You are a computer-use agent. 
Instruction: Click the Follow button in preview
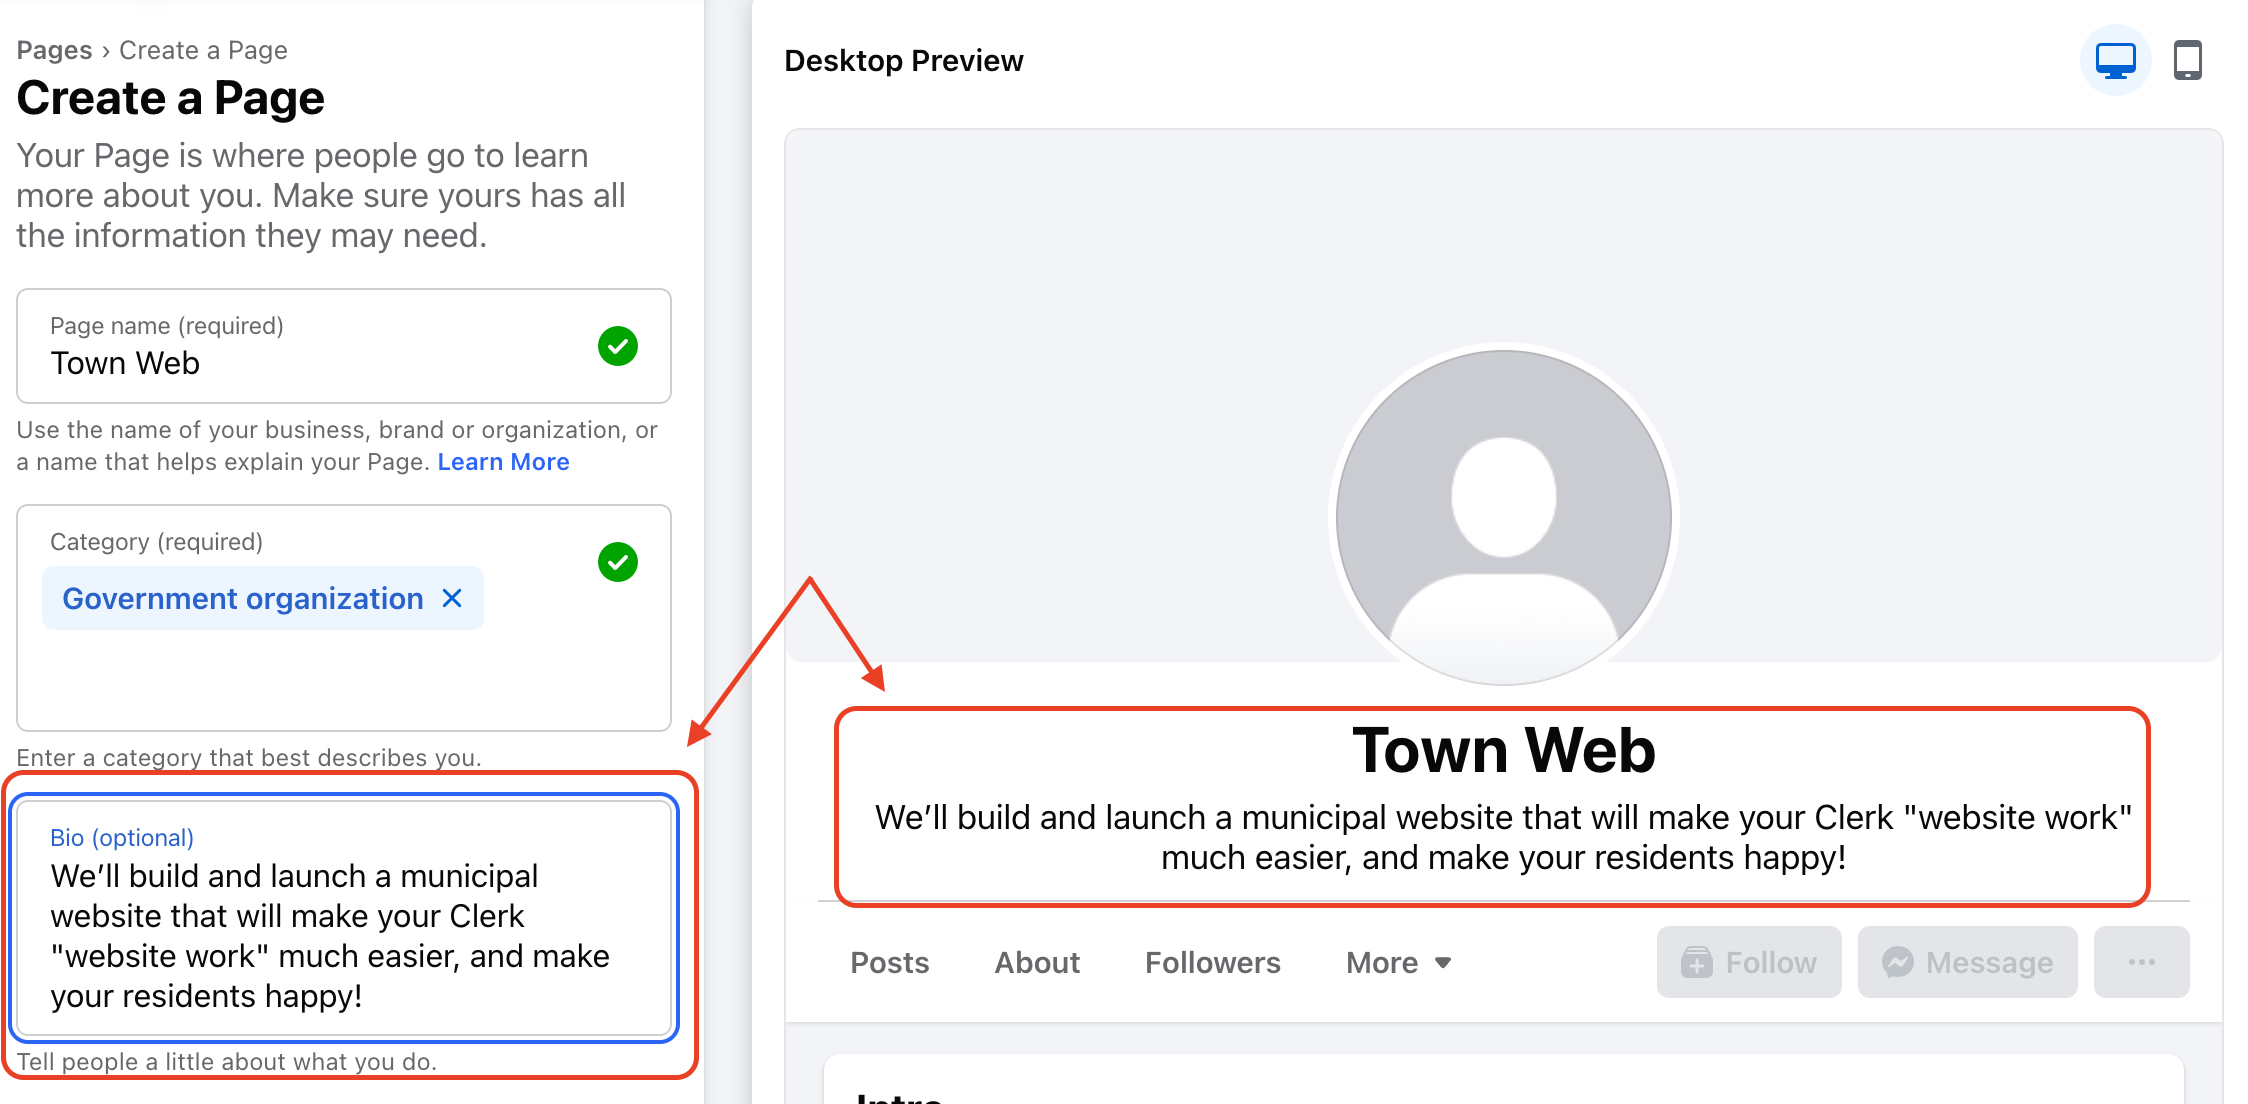click(1749, 962)
